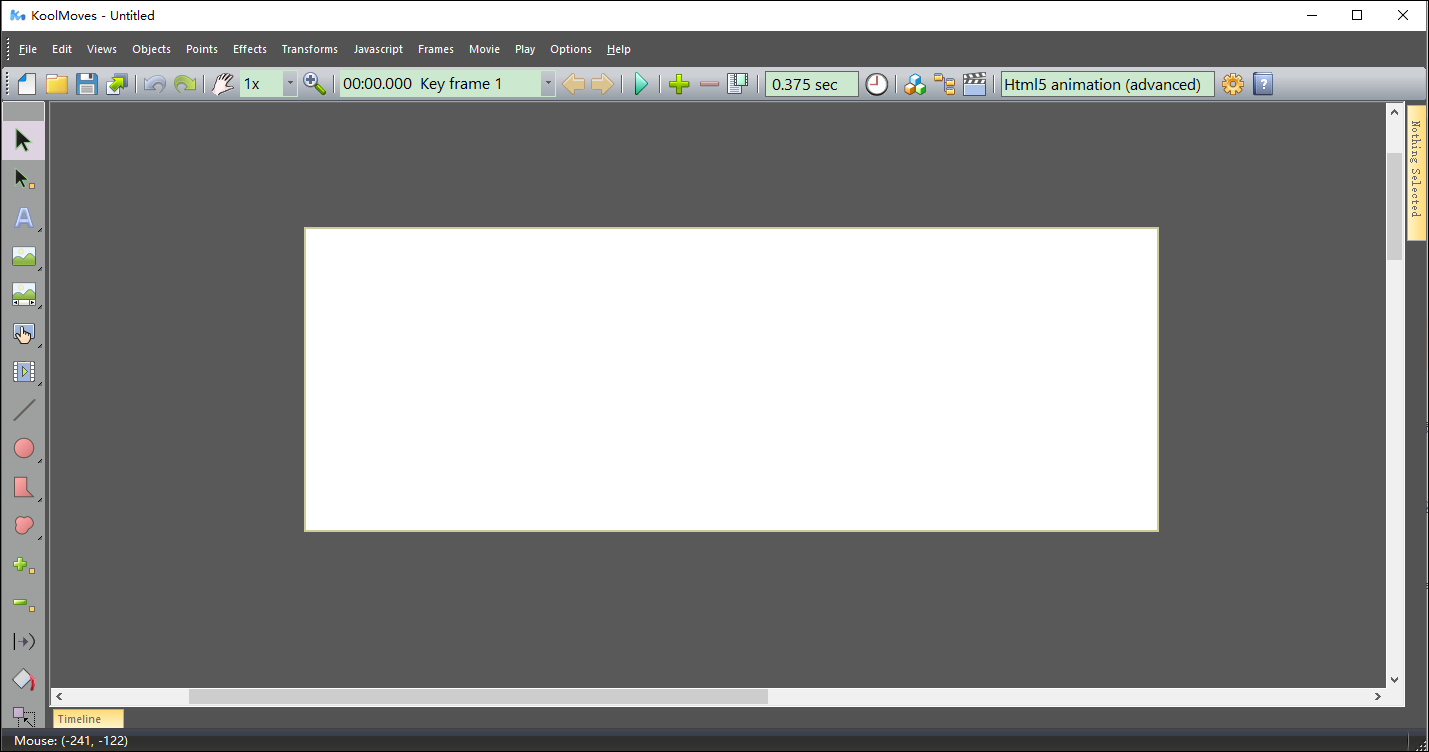
Task: Click the vertical scrollbar thumb
Action: click(x=1395, y=207)
